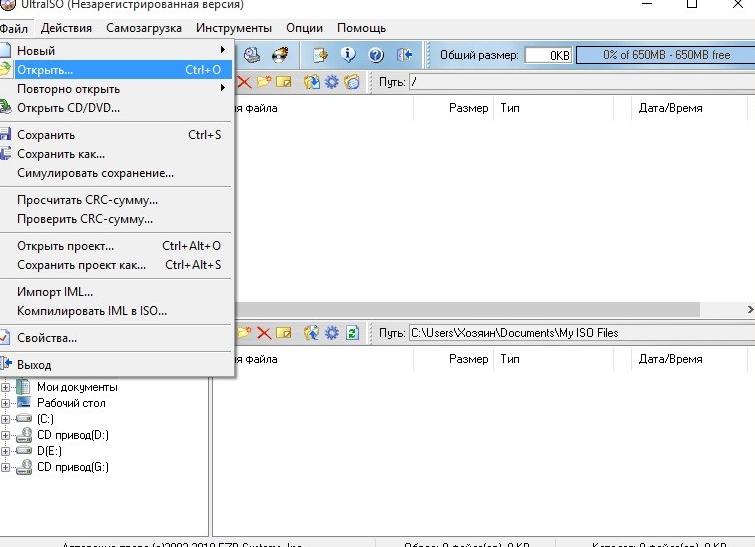Expand the Рабочий стол tree node
755x547 pixels.
(5, 403)
